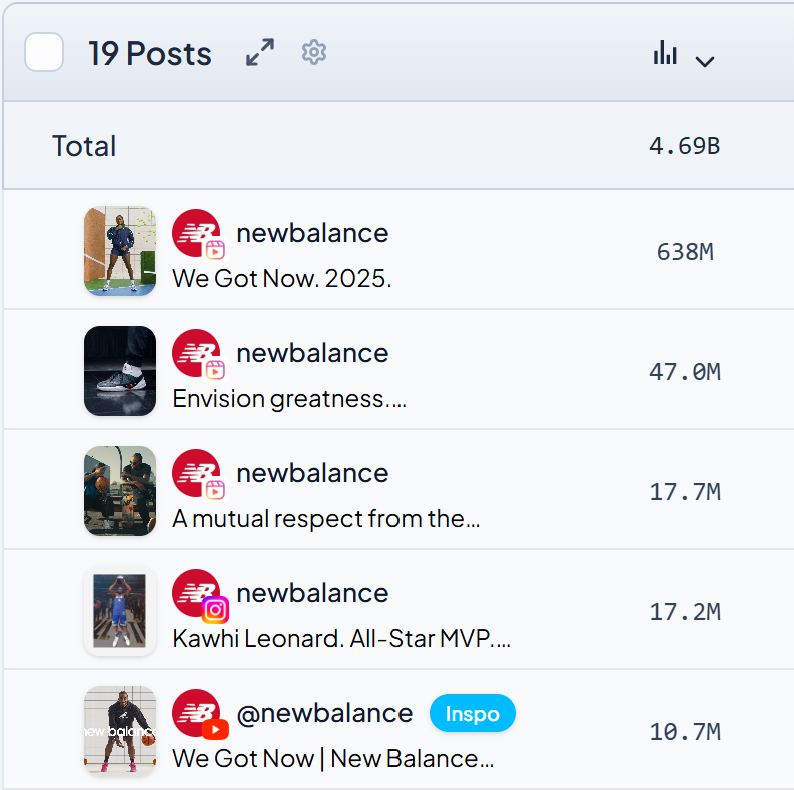The image size is (794, 790).
Task: Click newbalance name above 'Kawhi Leonard'
Action: click(312, 593)
